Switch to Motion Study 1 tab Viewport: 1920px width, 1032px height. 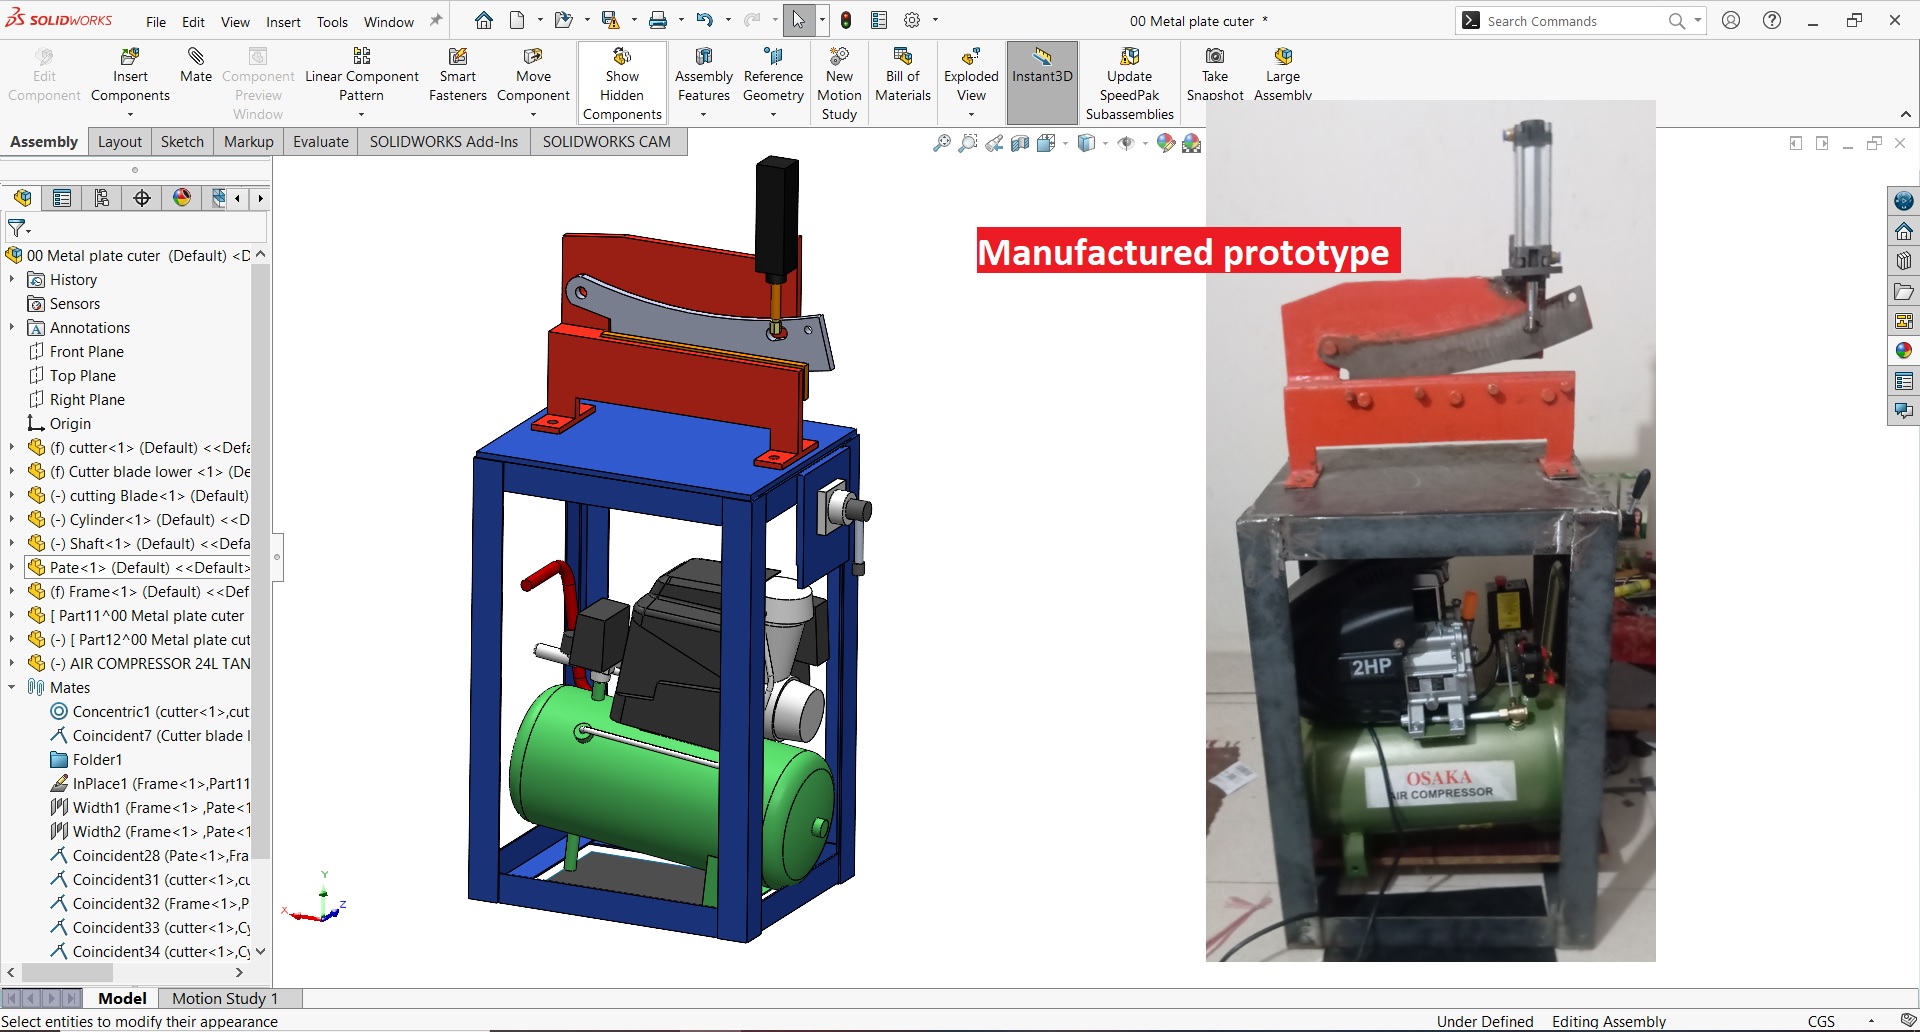[x=225, y=998]
